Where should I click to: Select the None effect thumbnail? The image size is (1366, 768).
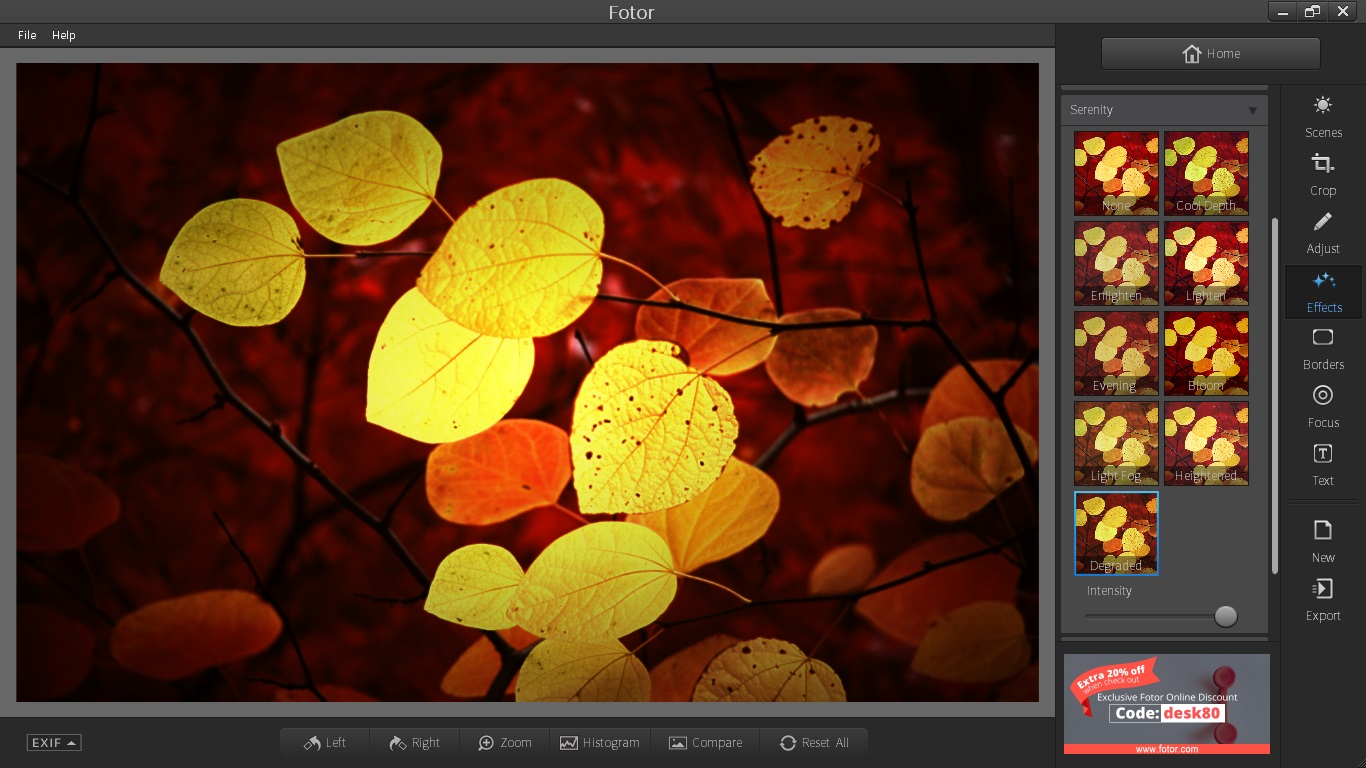pyautogui.click(x=1117, y=173)
